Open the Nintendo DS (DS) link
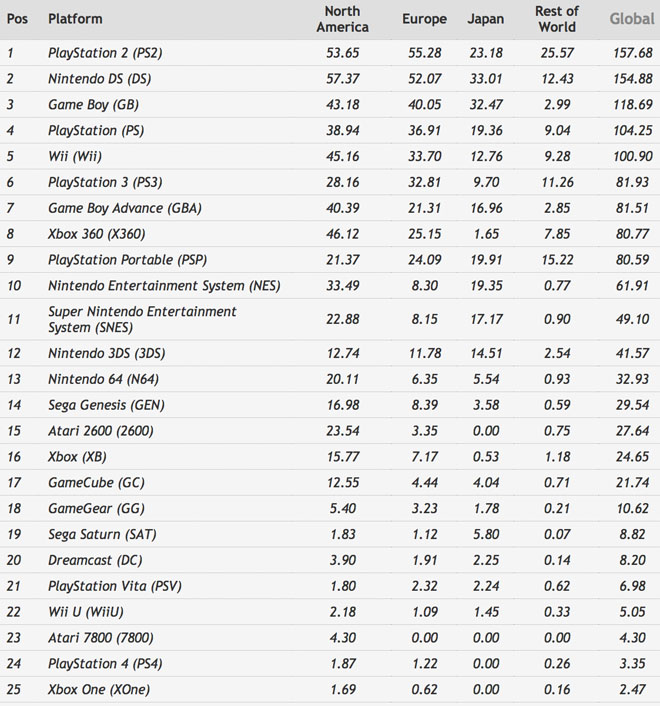The image size is (660, 706). (x=99, y=79)
